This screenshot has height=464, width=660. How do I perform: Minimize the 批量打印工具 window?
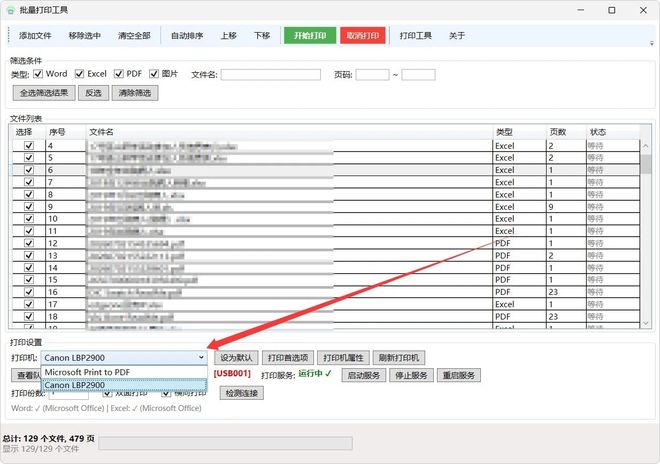click(581, 10)
